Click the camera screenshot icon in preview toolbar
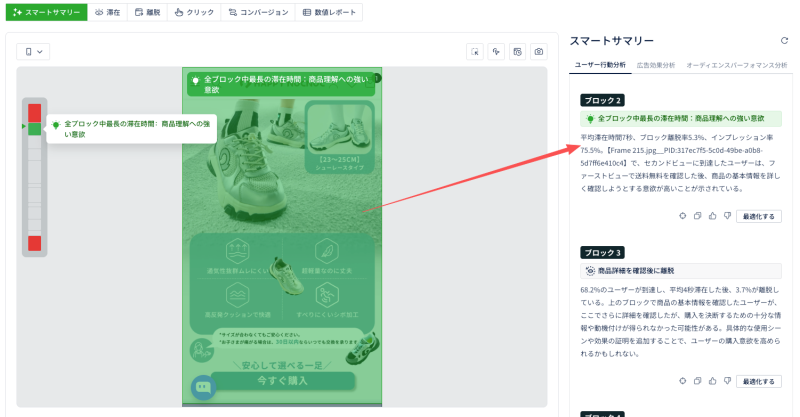The width and height of the screenshot is (800, 417). point(539,51)
